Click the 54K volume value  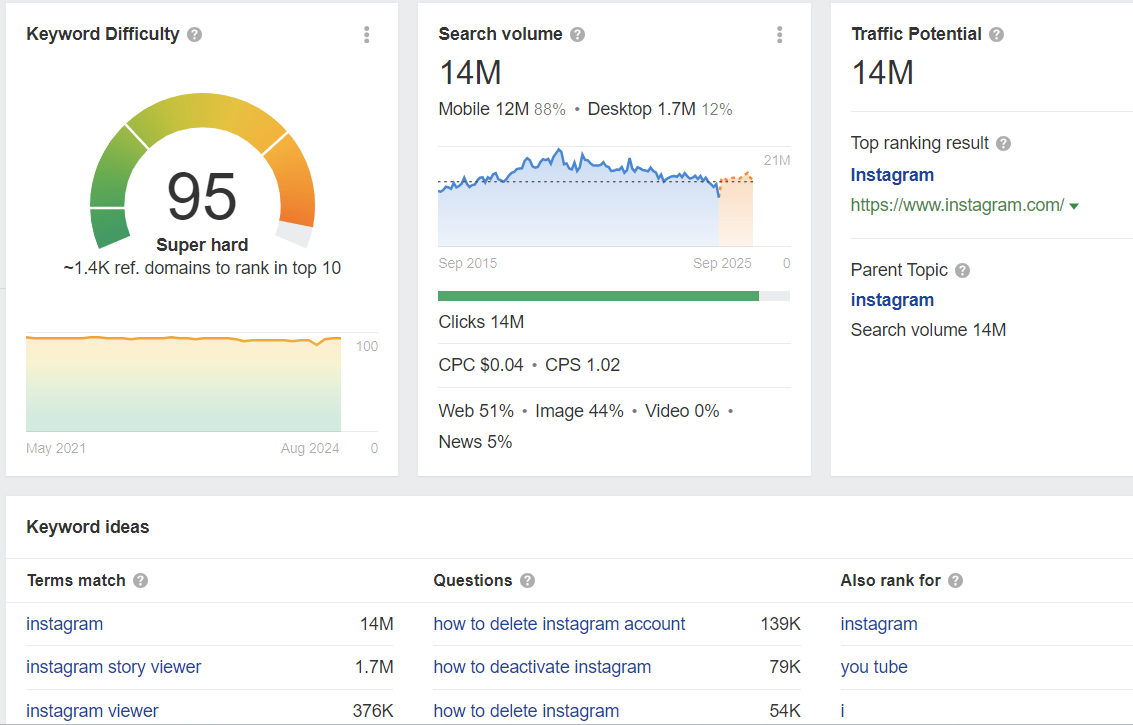(x=785, y=711)
